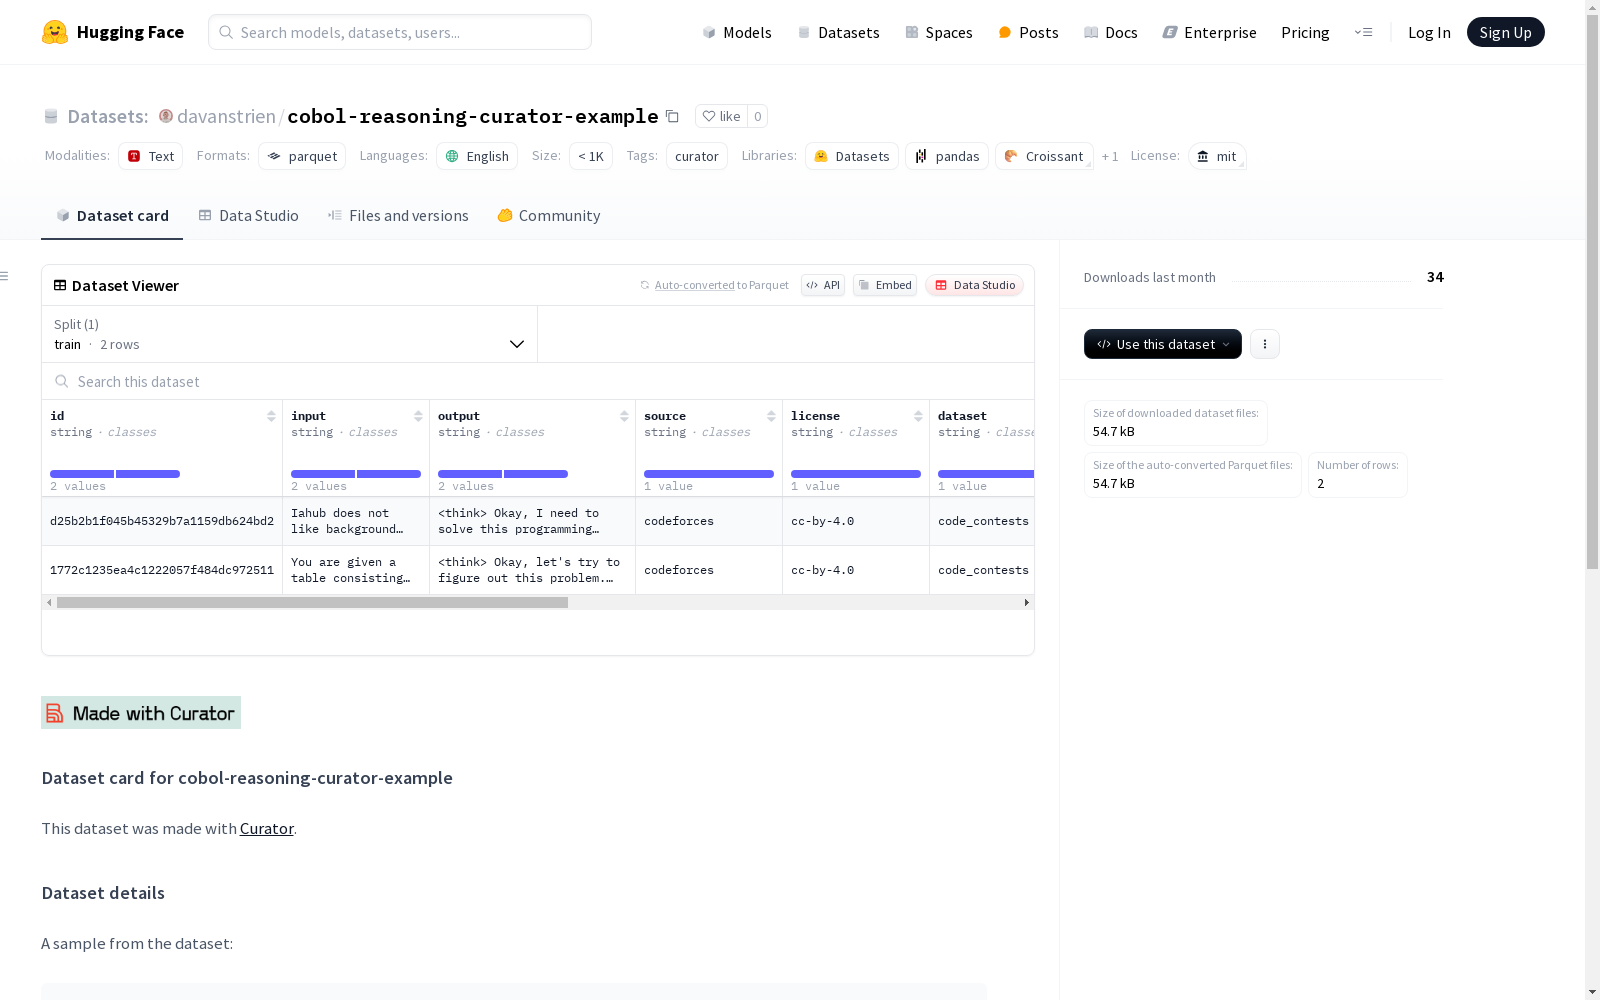This screenshot has width=1600, height=1000.
Task: Click the Croissant library tag
Action: click(1044, 156)
